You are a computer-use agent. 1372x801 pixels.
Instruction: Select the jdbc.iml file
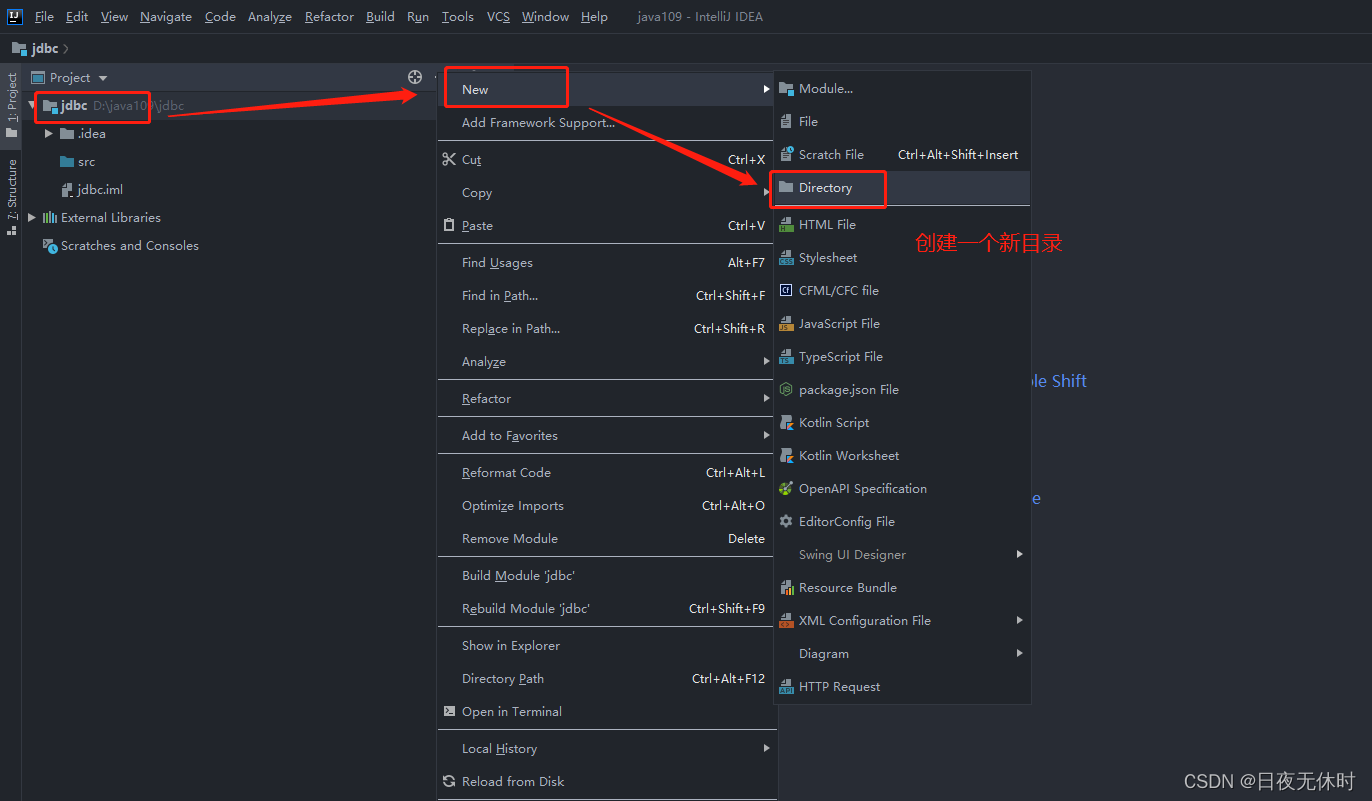click(91, 189)
